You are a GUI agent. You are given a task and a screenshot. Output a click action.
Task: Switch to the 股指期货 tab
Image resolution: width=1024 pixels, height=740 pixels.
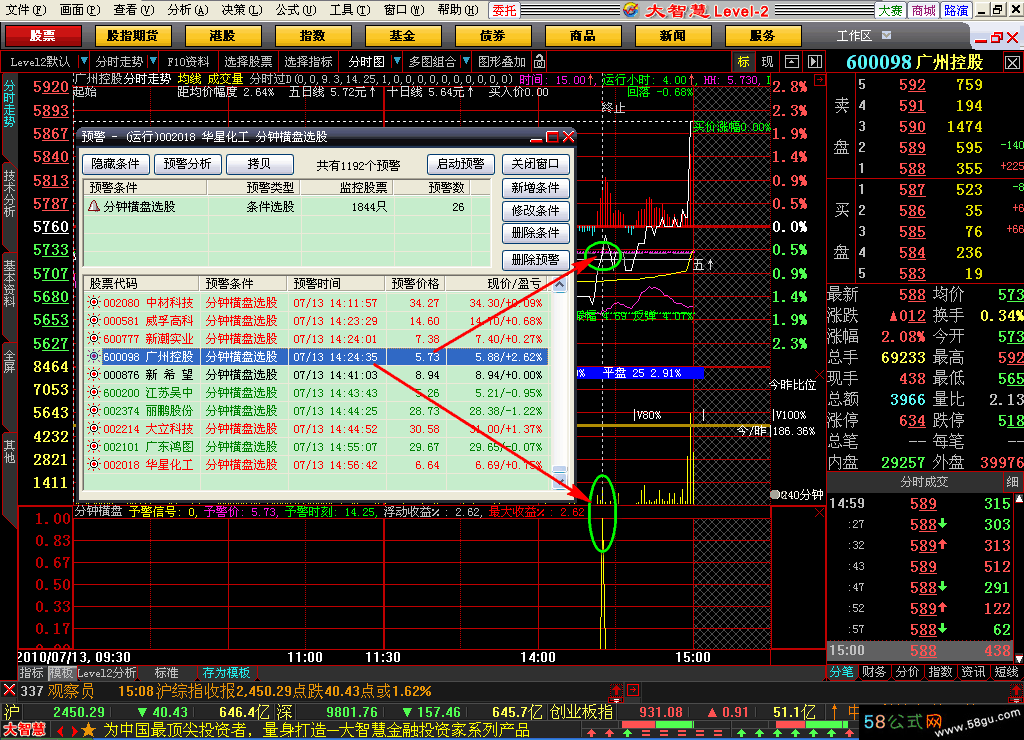(133, 35)
